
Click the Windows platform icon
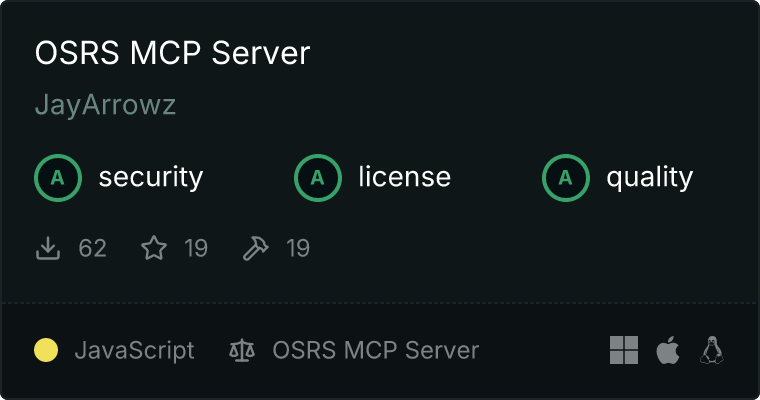(x=624, y=350)
